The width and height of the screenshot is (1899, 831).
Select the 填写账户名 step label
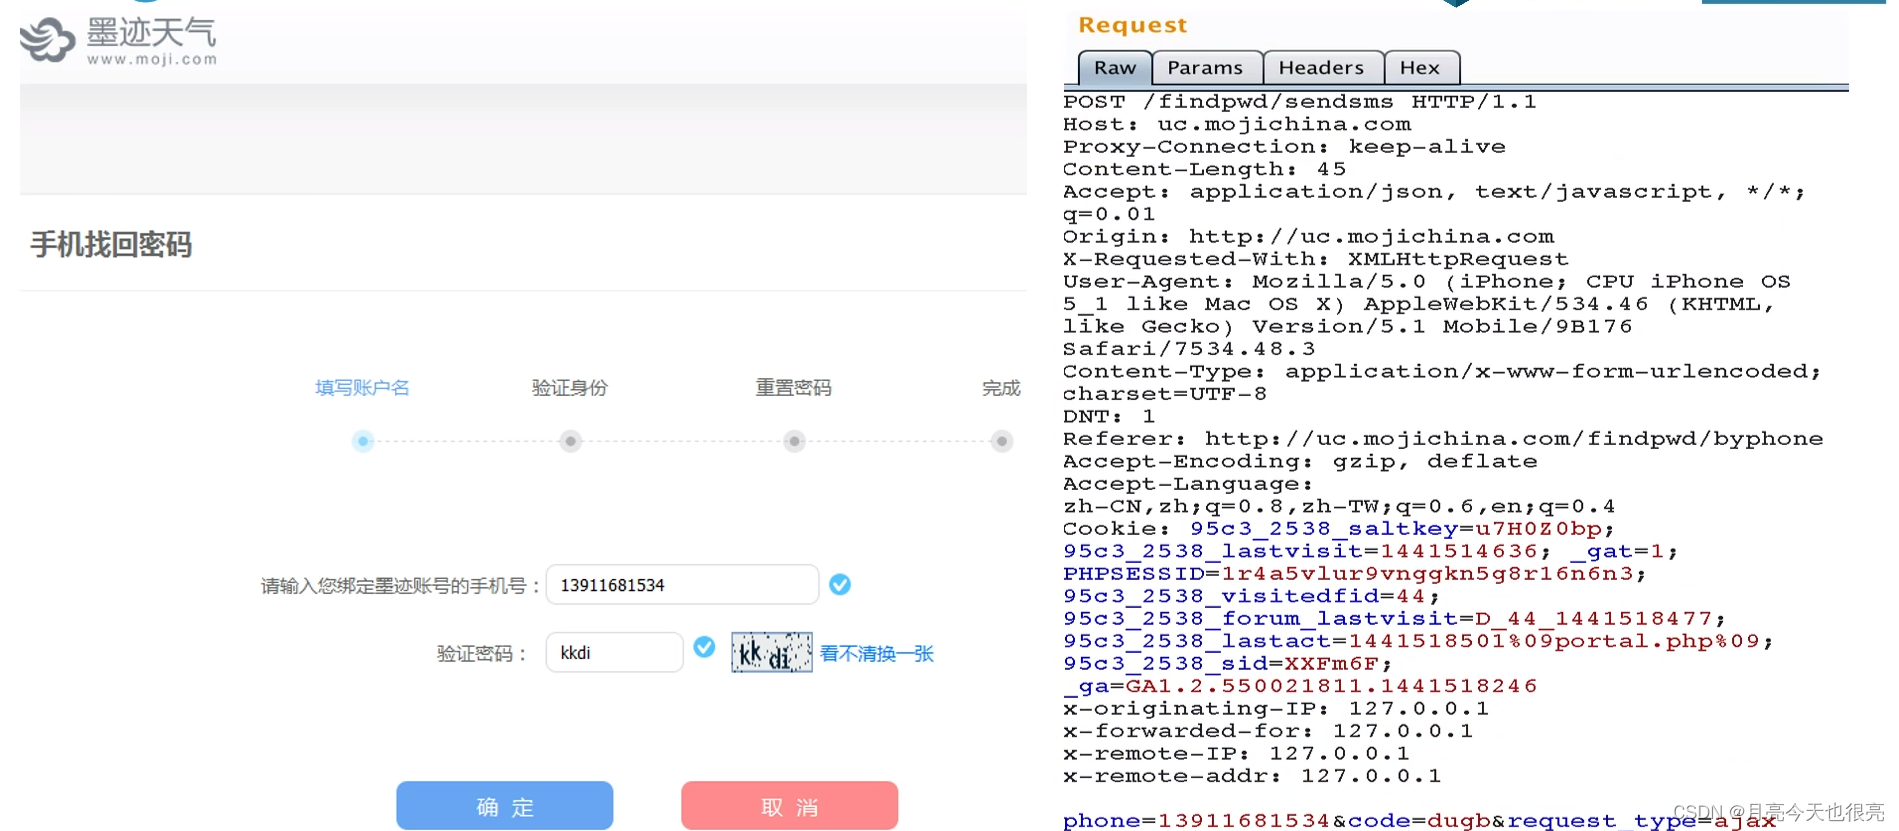point(362,388)
